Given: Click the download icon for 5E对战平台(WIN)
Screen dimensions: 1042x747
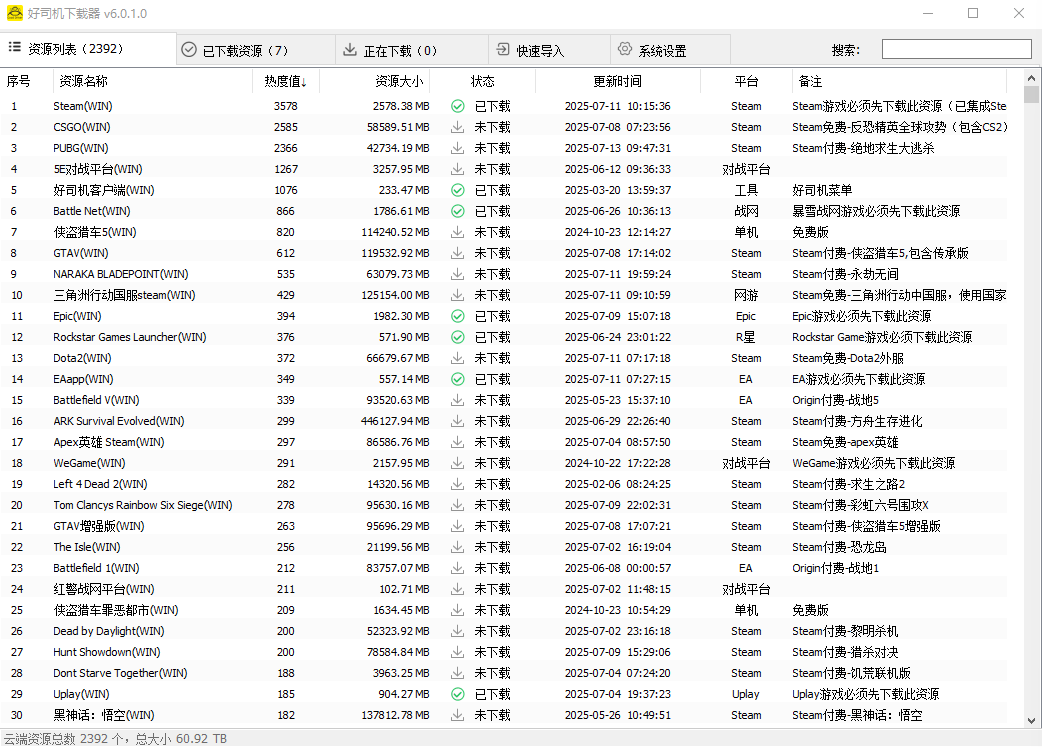Looking at the screenshot, I should coord(457,169).
